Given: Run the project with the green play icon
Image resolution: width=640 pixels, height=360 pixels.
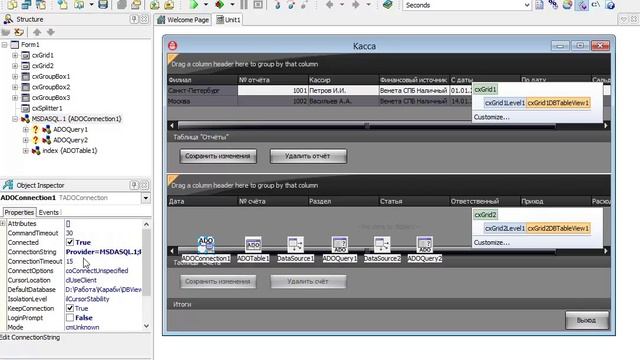Looking at the screenshot, I should 194,5.
